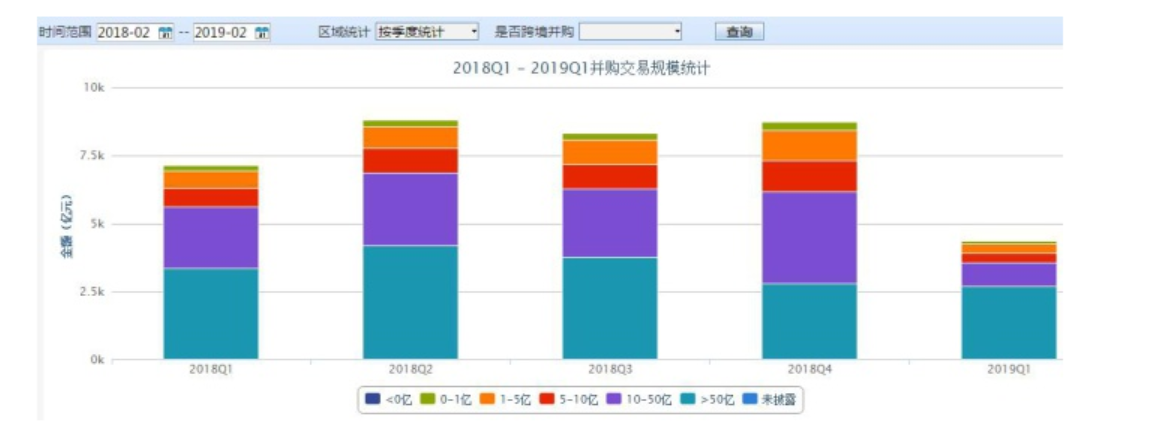This screenshot has width=1149, height=435.
Task: Toggle the 1-5亿 legend entry
Action: [x=506, y=399]
